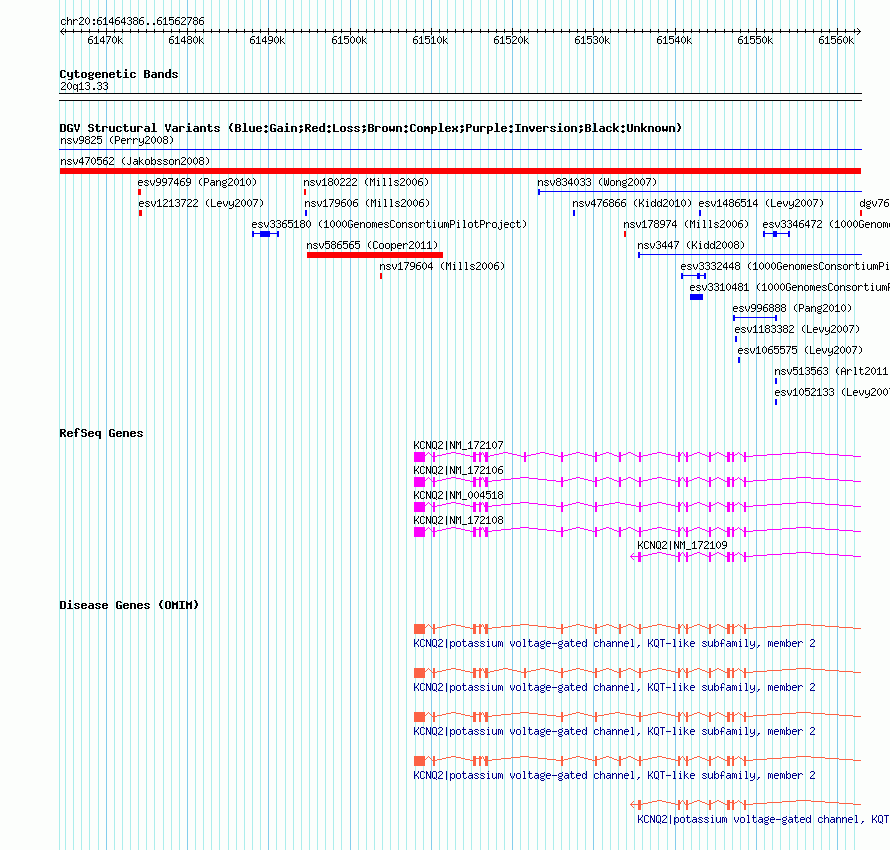
Task: Open variant nsv476866 (Kidd2010)
Action: tap(632, 203)
